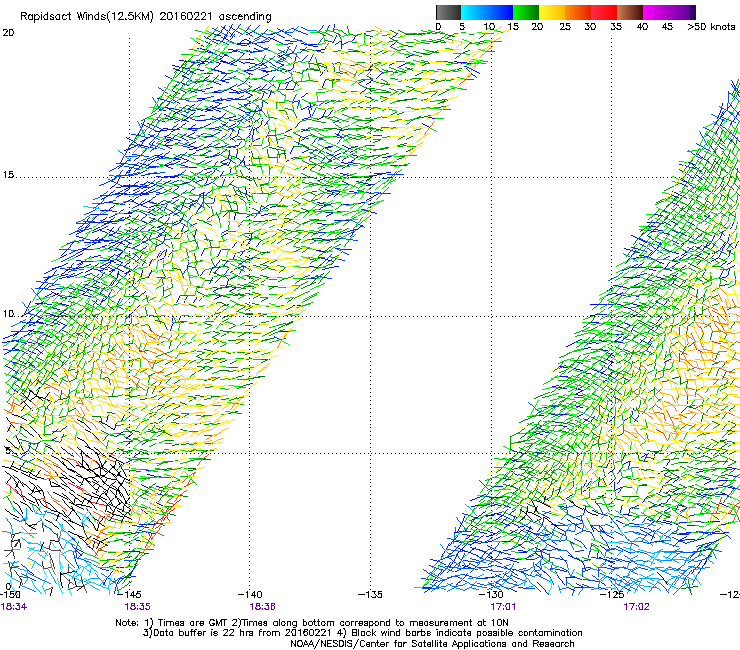Click the longitude label '-135'
Viewport: 740px width, 650px height.
coord(370,594)
